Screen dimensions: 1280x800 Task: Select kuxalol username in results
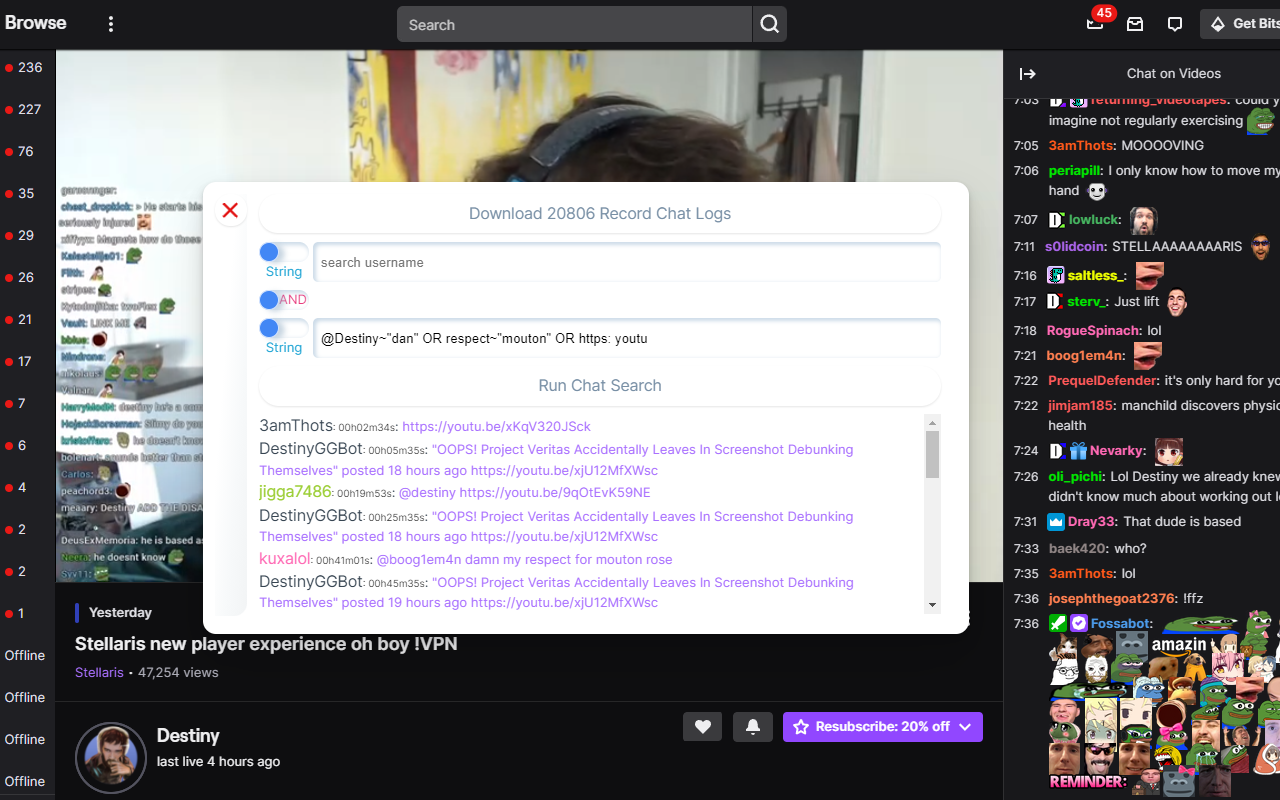(x=284, y=559)
